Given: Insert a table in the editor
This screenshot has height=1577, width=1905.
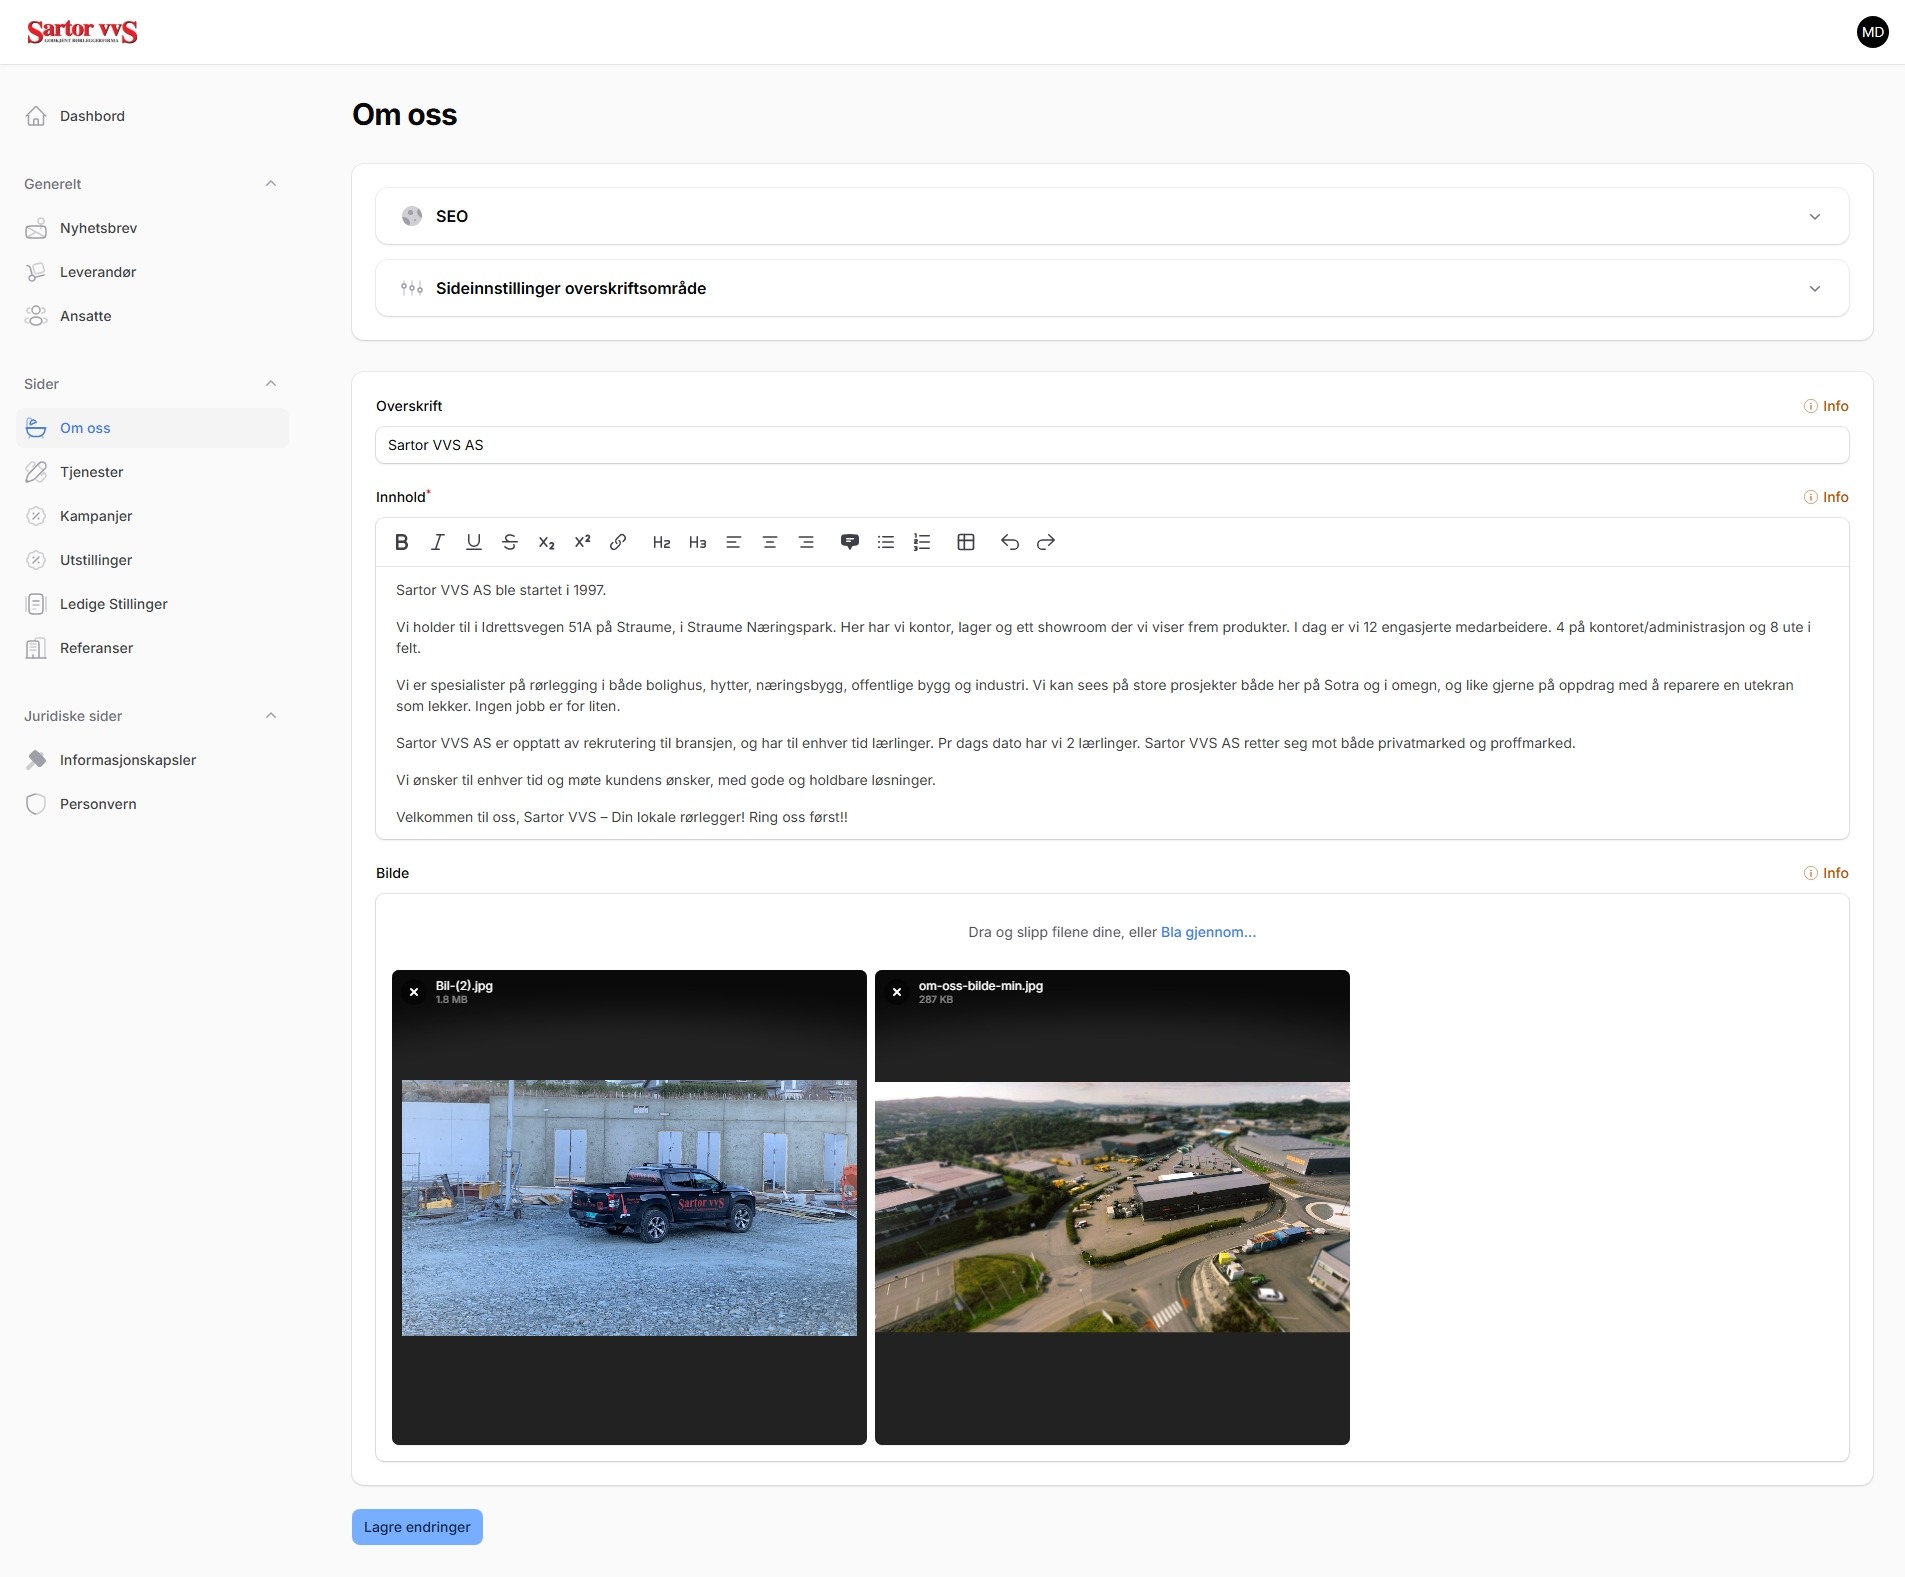Looking at the screenshot, I should [x=966, y=542].
